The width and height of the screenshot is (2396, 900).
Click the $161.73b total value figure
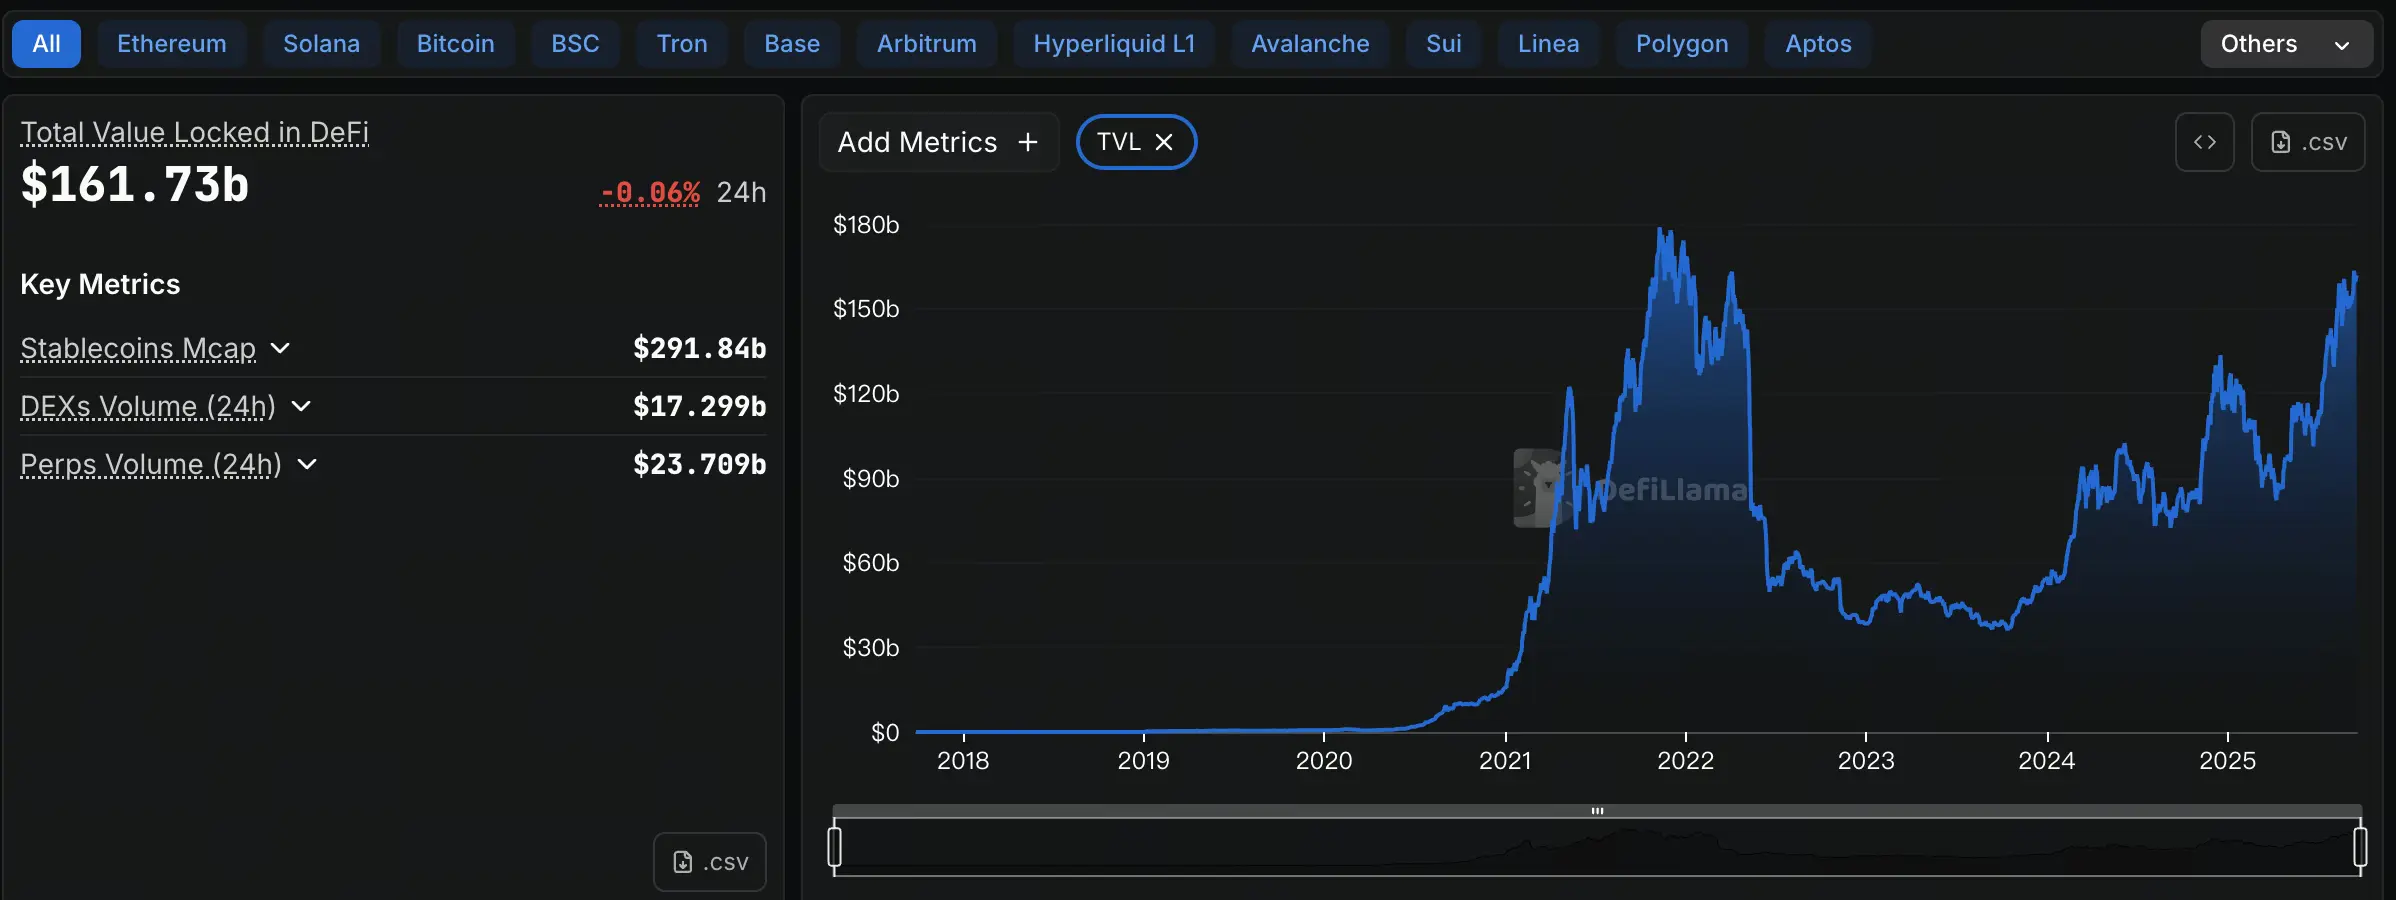tap(135, 184)
